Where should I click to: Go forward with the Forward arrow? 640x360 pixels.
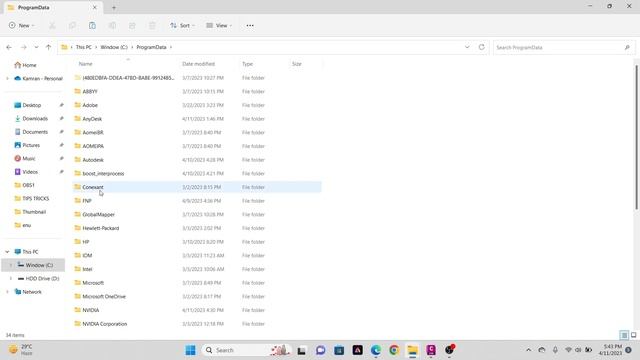[x=24, y=47]
